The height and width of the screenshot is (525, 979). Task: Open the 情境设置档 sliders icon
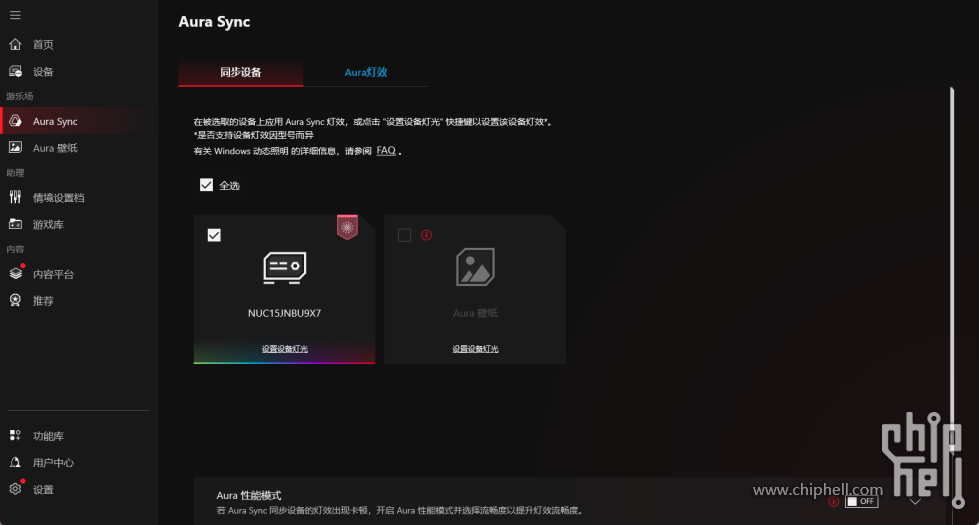pyautogui.click(x=15, y=197)
